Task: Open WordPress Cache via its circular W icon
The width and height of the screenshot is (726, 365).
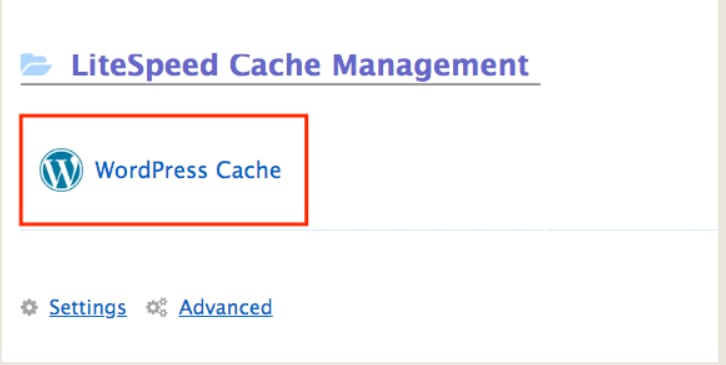Action: (x=61, y=170)
